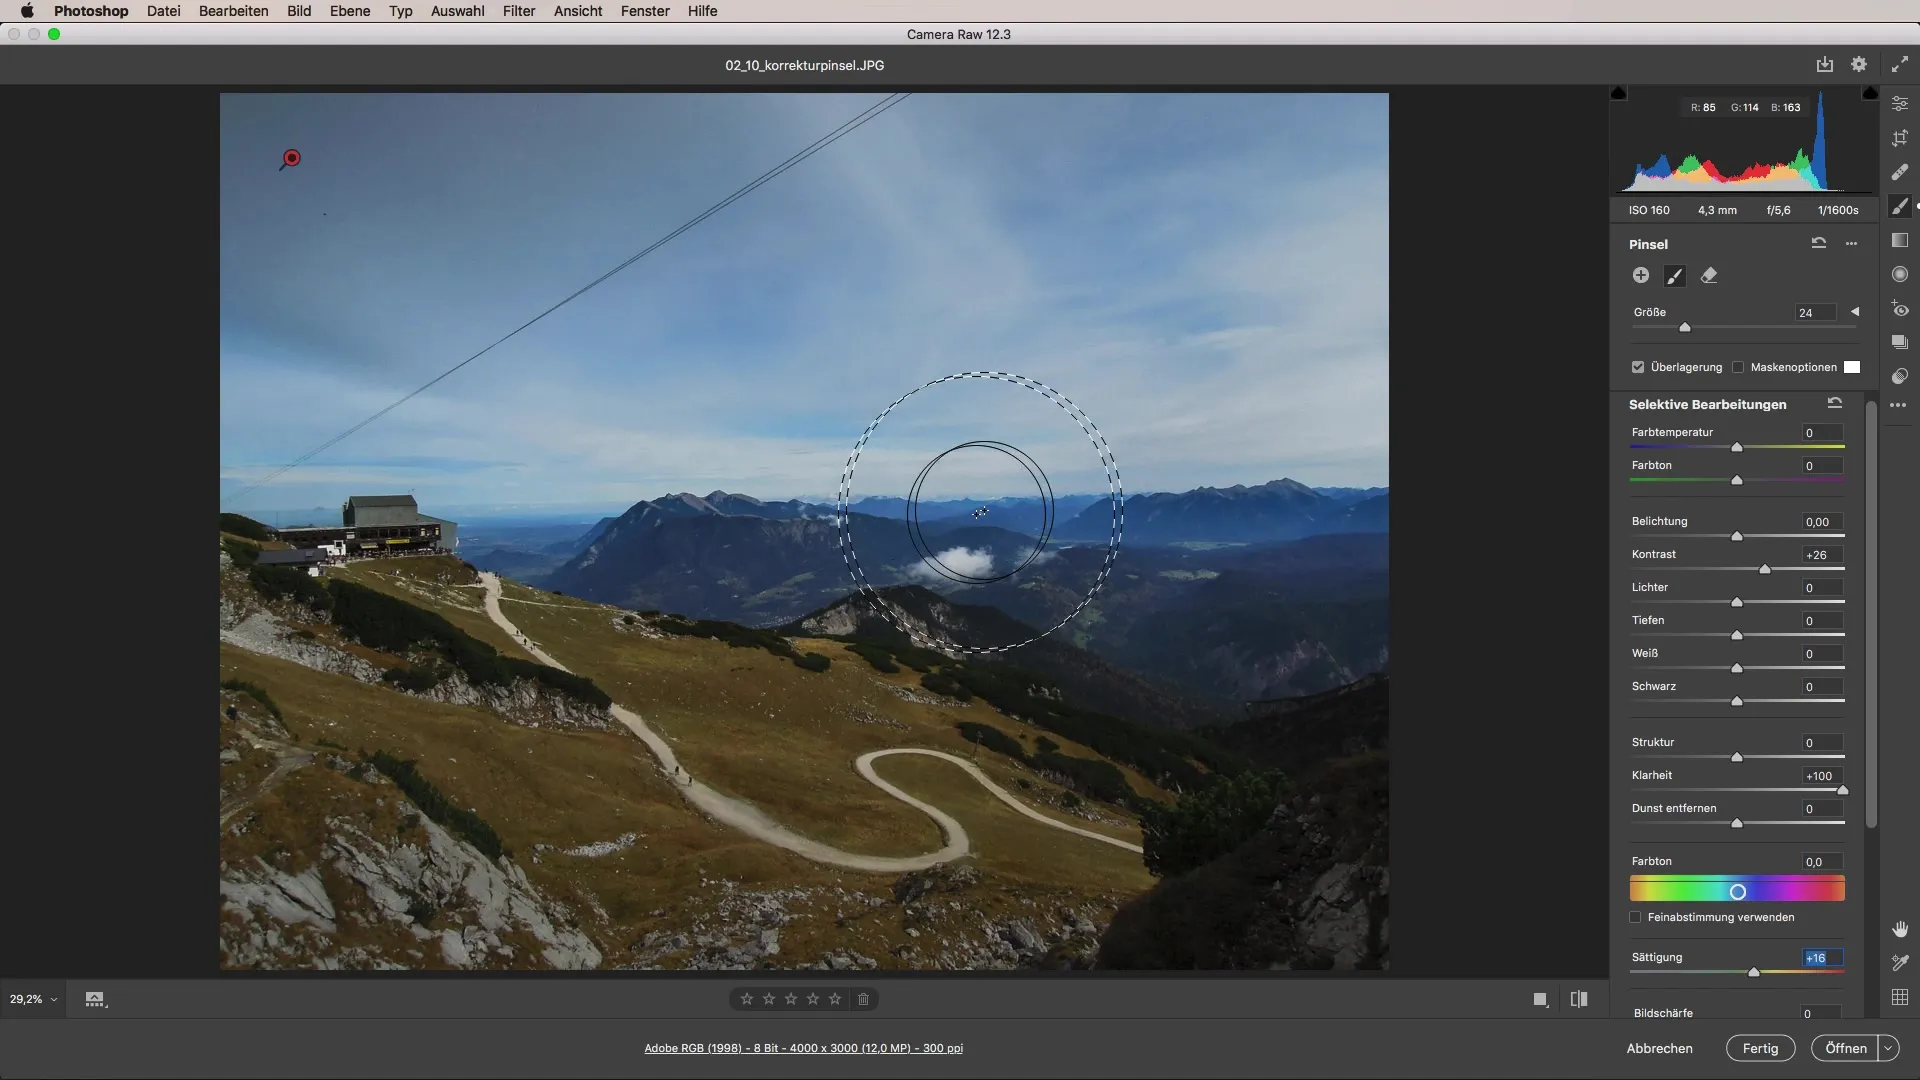This screenshot has height=1080, width=1920.
Task: Enable the Maskenoptionen checkbox
Action: point(1738,367)
